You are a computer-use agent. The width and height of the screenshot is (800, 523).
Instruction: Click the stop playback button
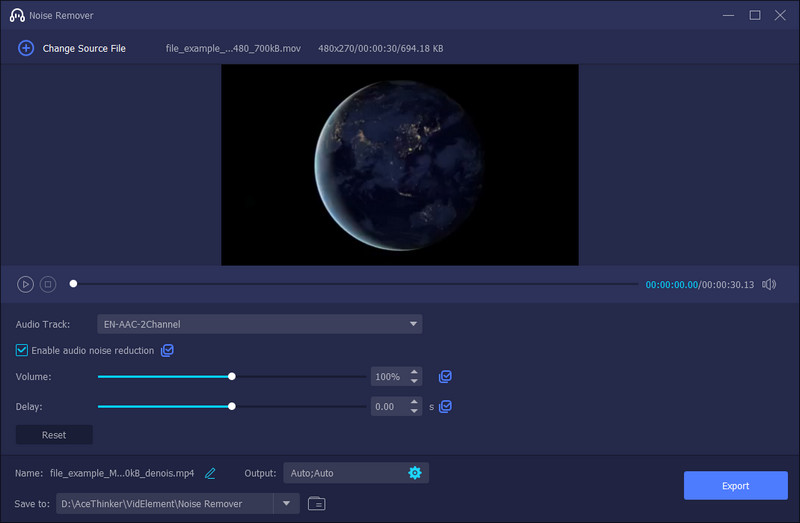point(48,284)
